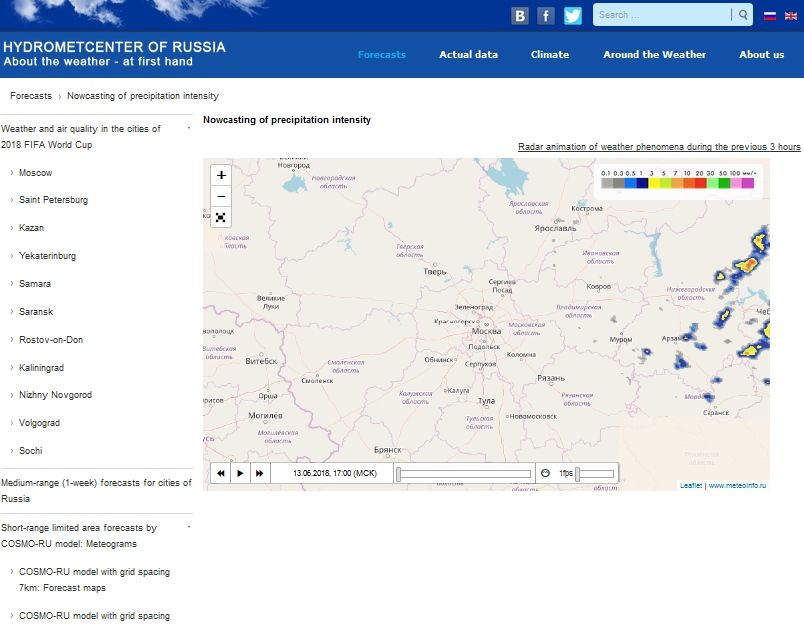The image size is (804, 627).
Task: Click the Тверь label on the map
Action: point(435,272)
